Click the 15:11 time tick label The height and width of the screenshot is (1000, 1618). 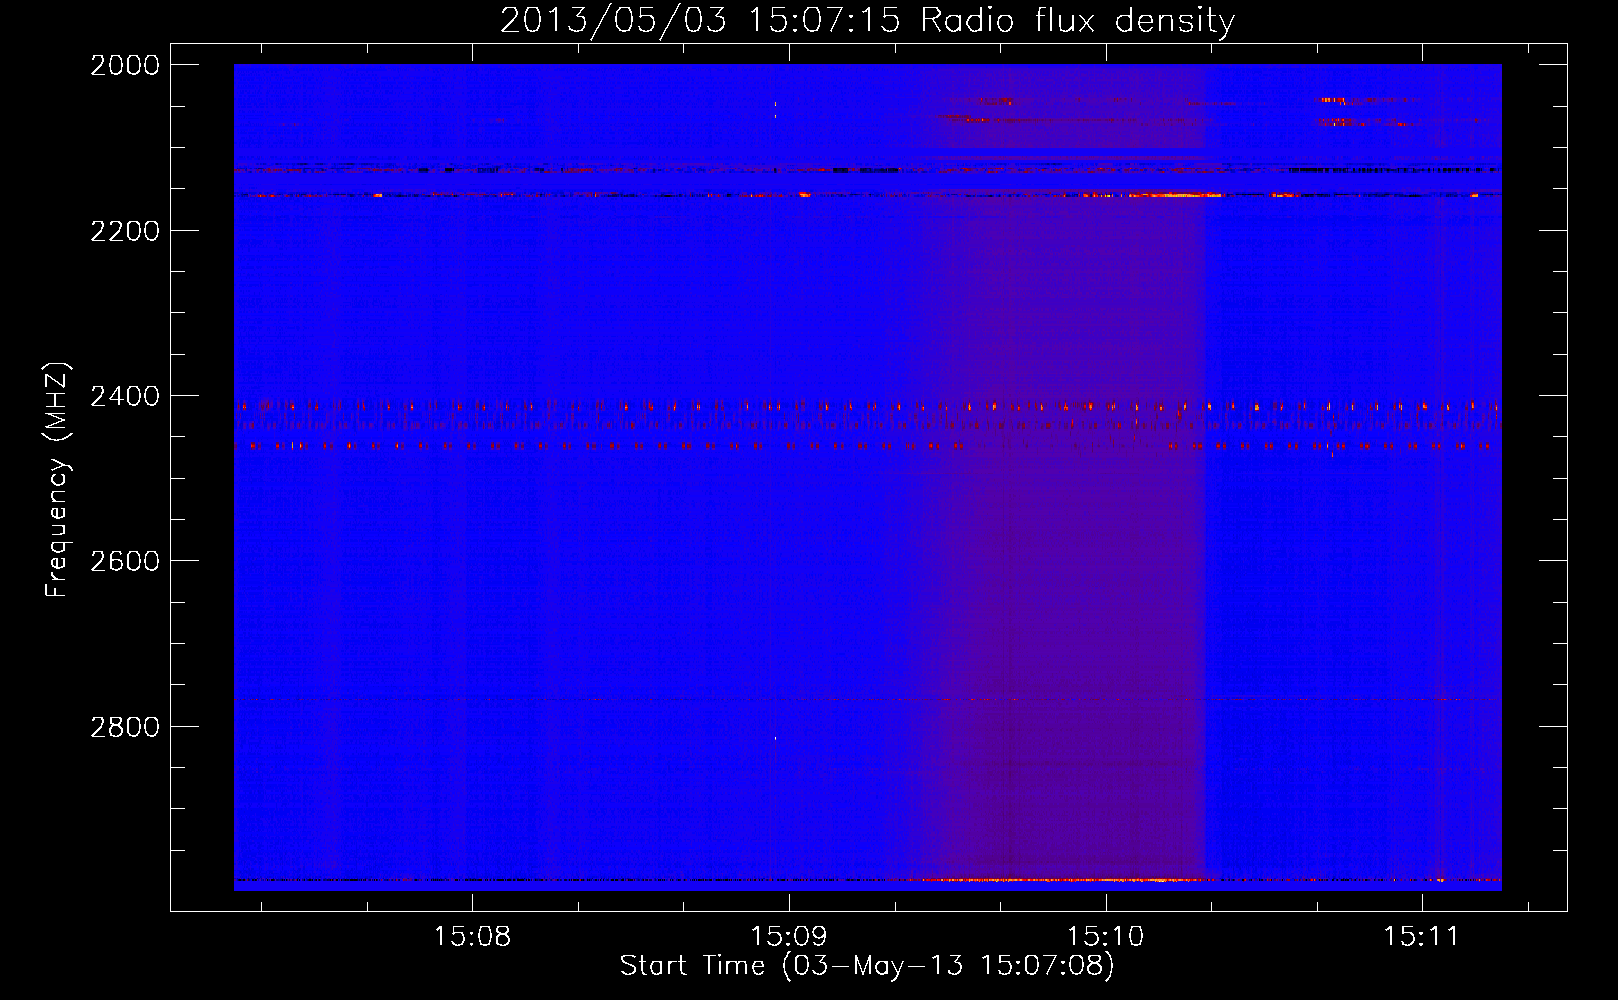click(1421, 937)
